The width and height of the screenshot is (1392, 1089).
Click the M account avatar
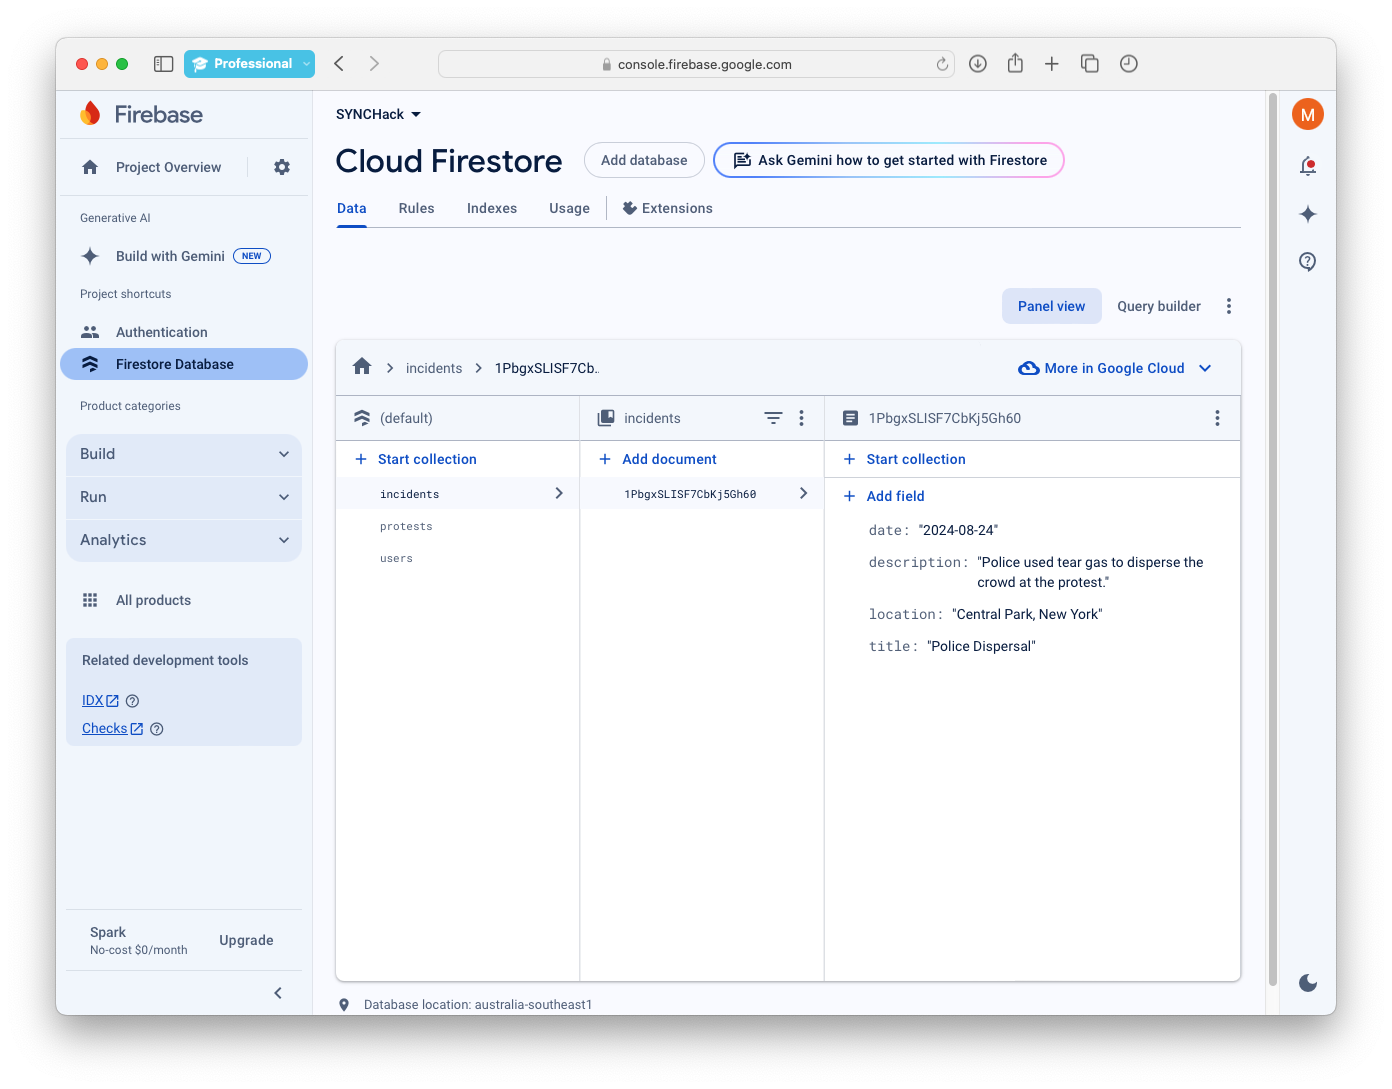(1308, 115)
